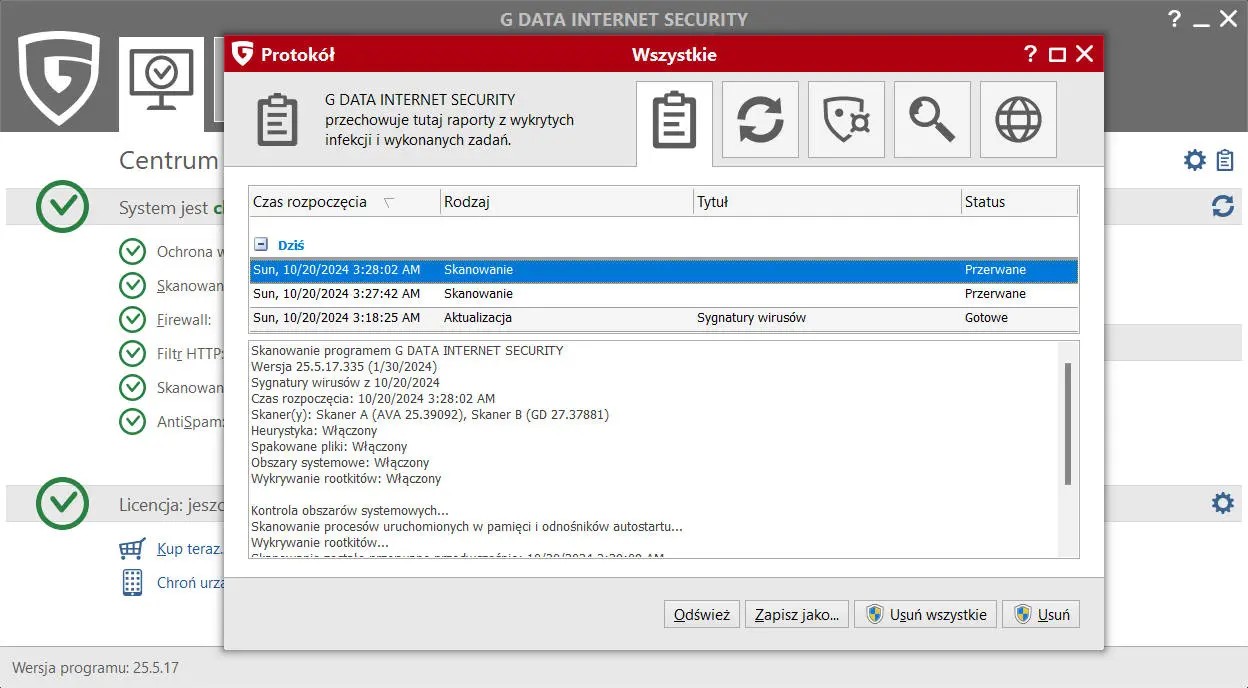This screenshot has height=688, width=1248.
Task: Select the web protection globe log icon
Action: [x=1017, y=119]
